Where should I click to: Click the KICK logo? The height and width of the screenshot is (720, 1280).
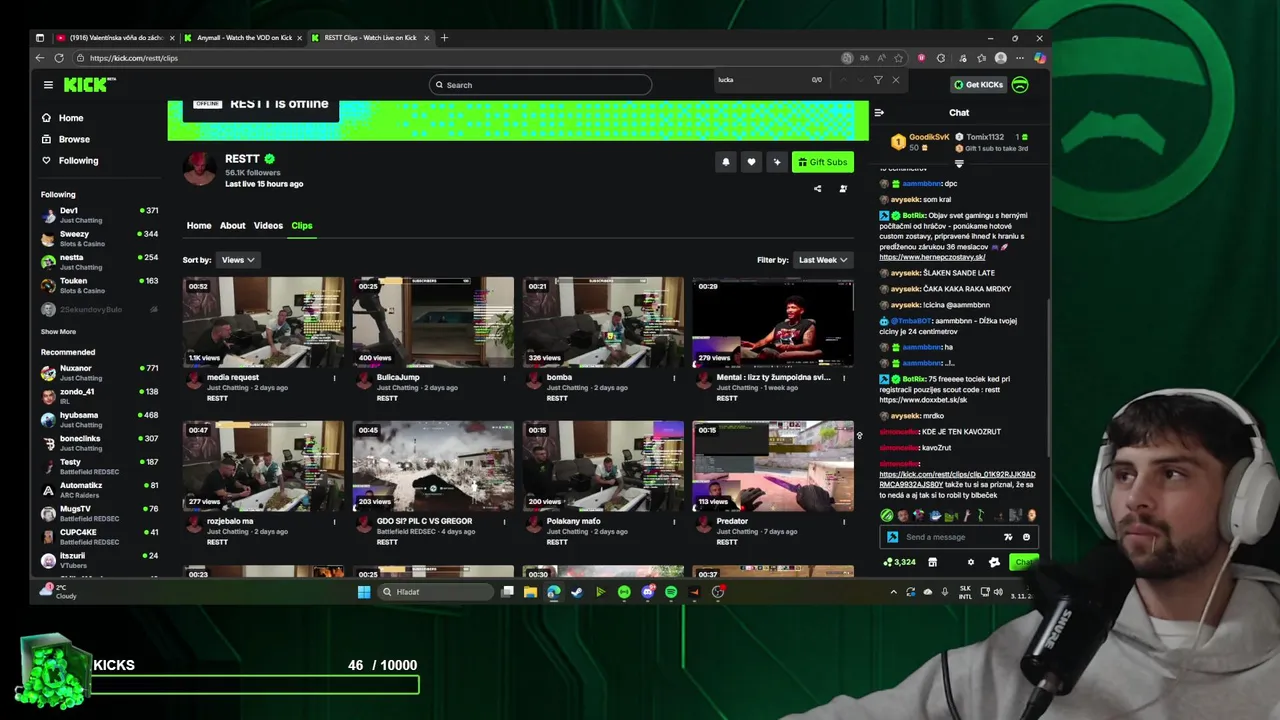89,85
